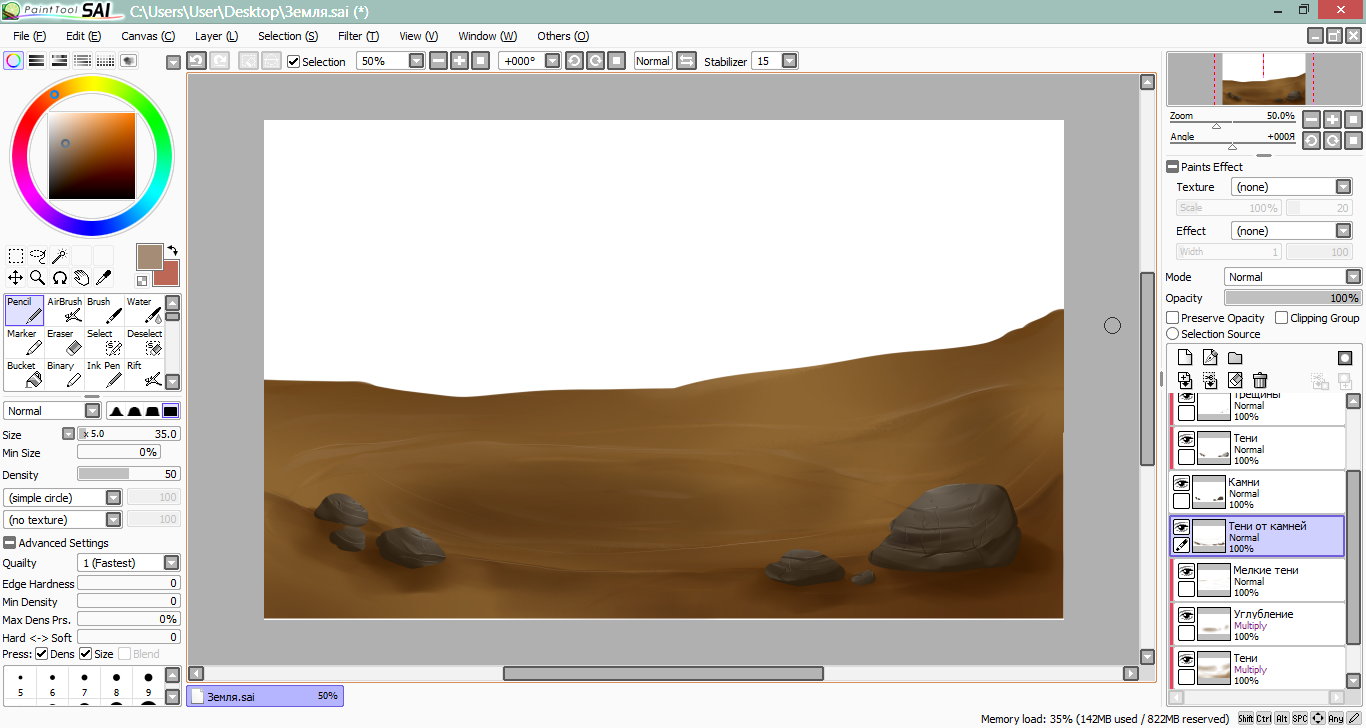Open the layer Mode dropdown
Viewport: 1366px width, 728px height.
pos(1353,277)
